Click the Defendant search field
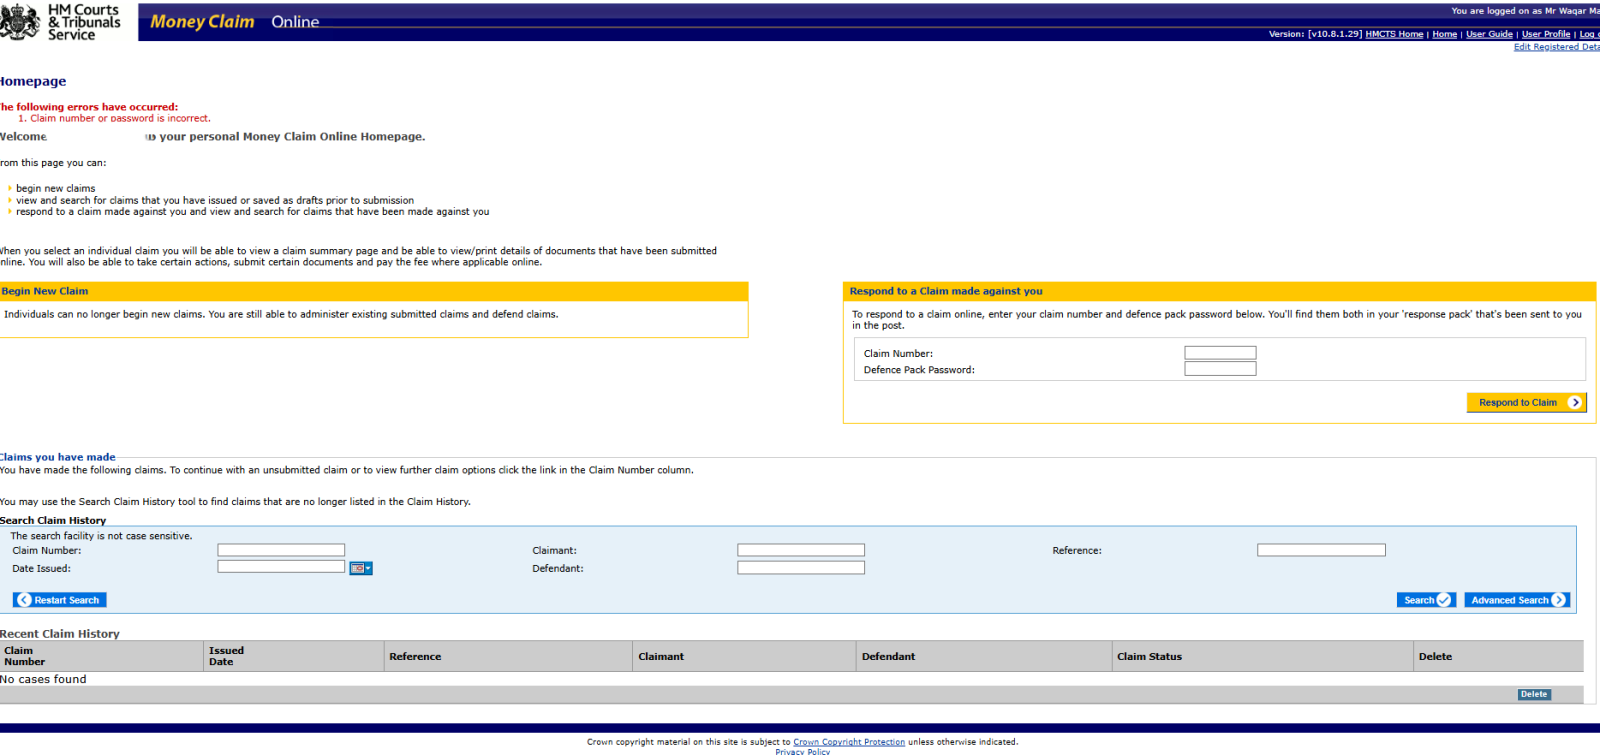 (x=801, y=568)
